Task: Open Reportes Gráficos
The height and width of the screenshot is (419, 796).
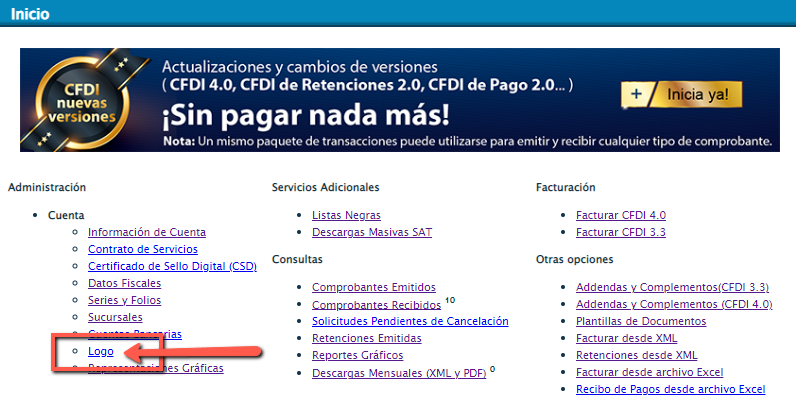Action: [x=357, y=356]
